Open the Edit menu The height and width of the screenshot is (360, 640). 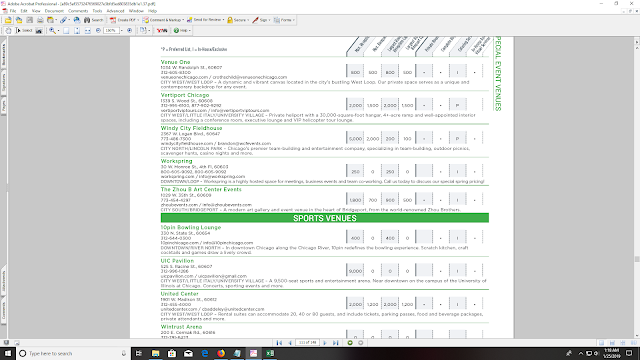pos(24,11)
